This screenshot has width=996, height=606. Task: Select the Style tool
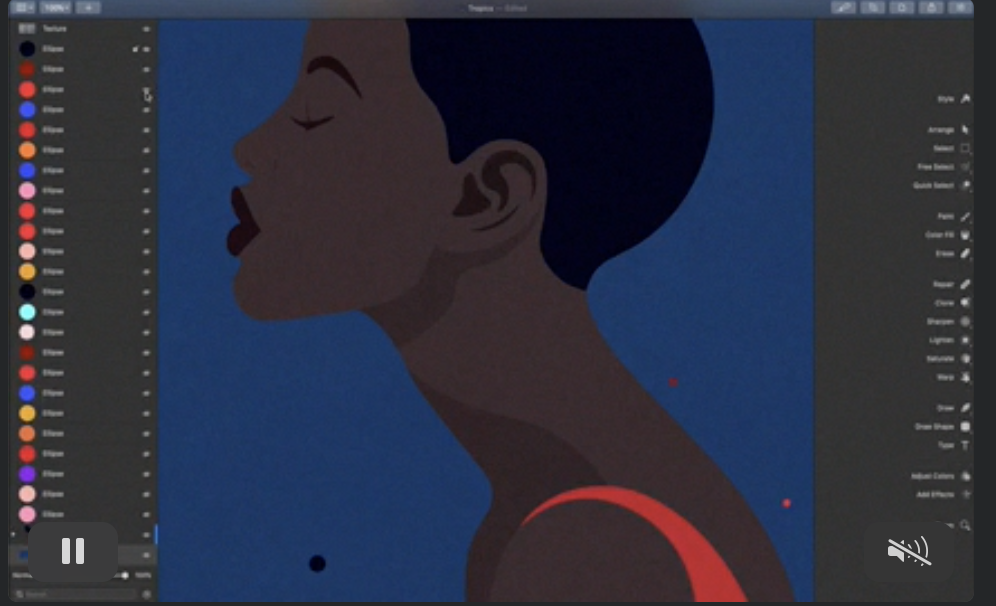pos(965,99)
